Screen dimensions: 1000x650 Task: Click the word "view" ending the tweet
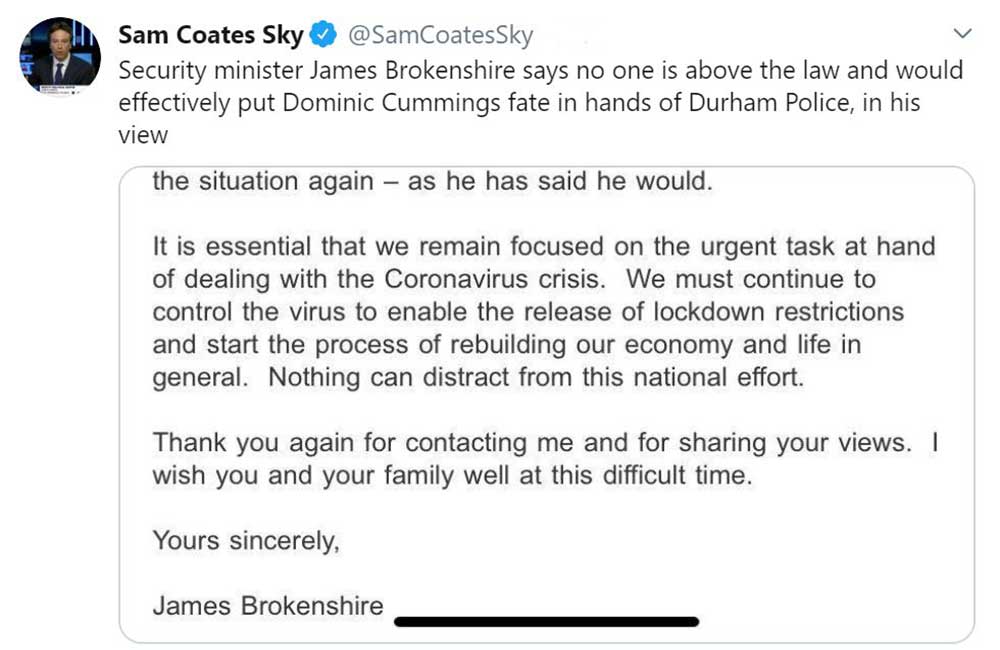point(142,134)
